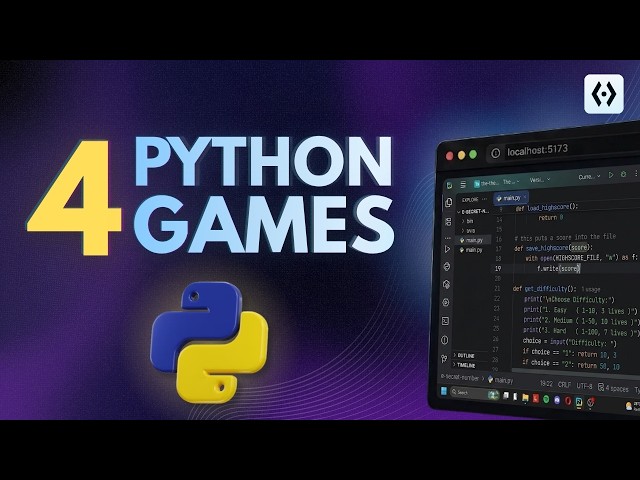
Task: Open the Current file run configuration dropdown
Action: (x=589, y=177)
